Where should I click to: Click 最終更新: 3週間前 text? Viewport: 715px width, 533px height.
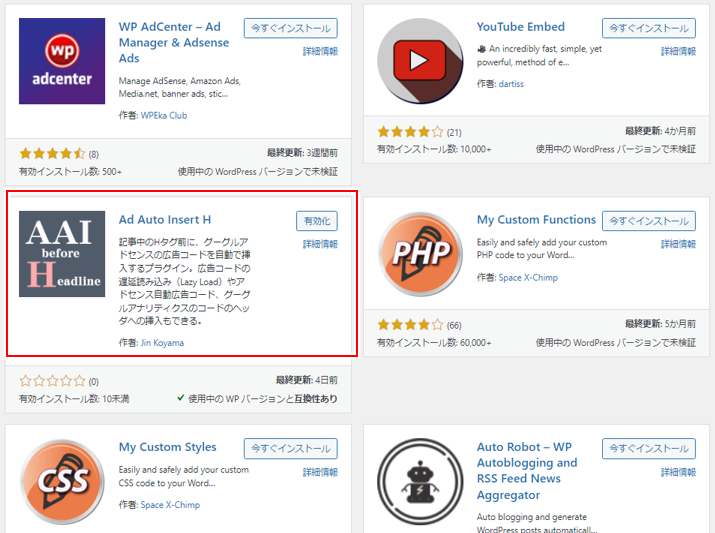click(x=302, y=153)
